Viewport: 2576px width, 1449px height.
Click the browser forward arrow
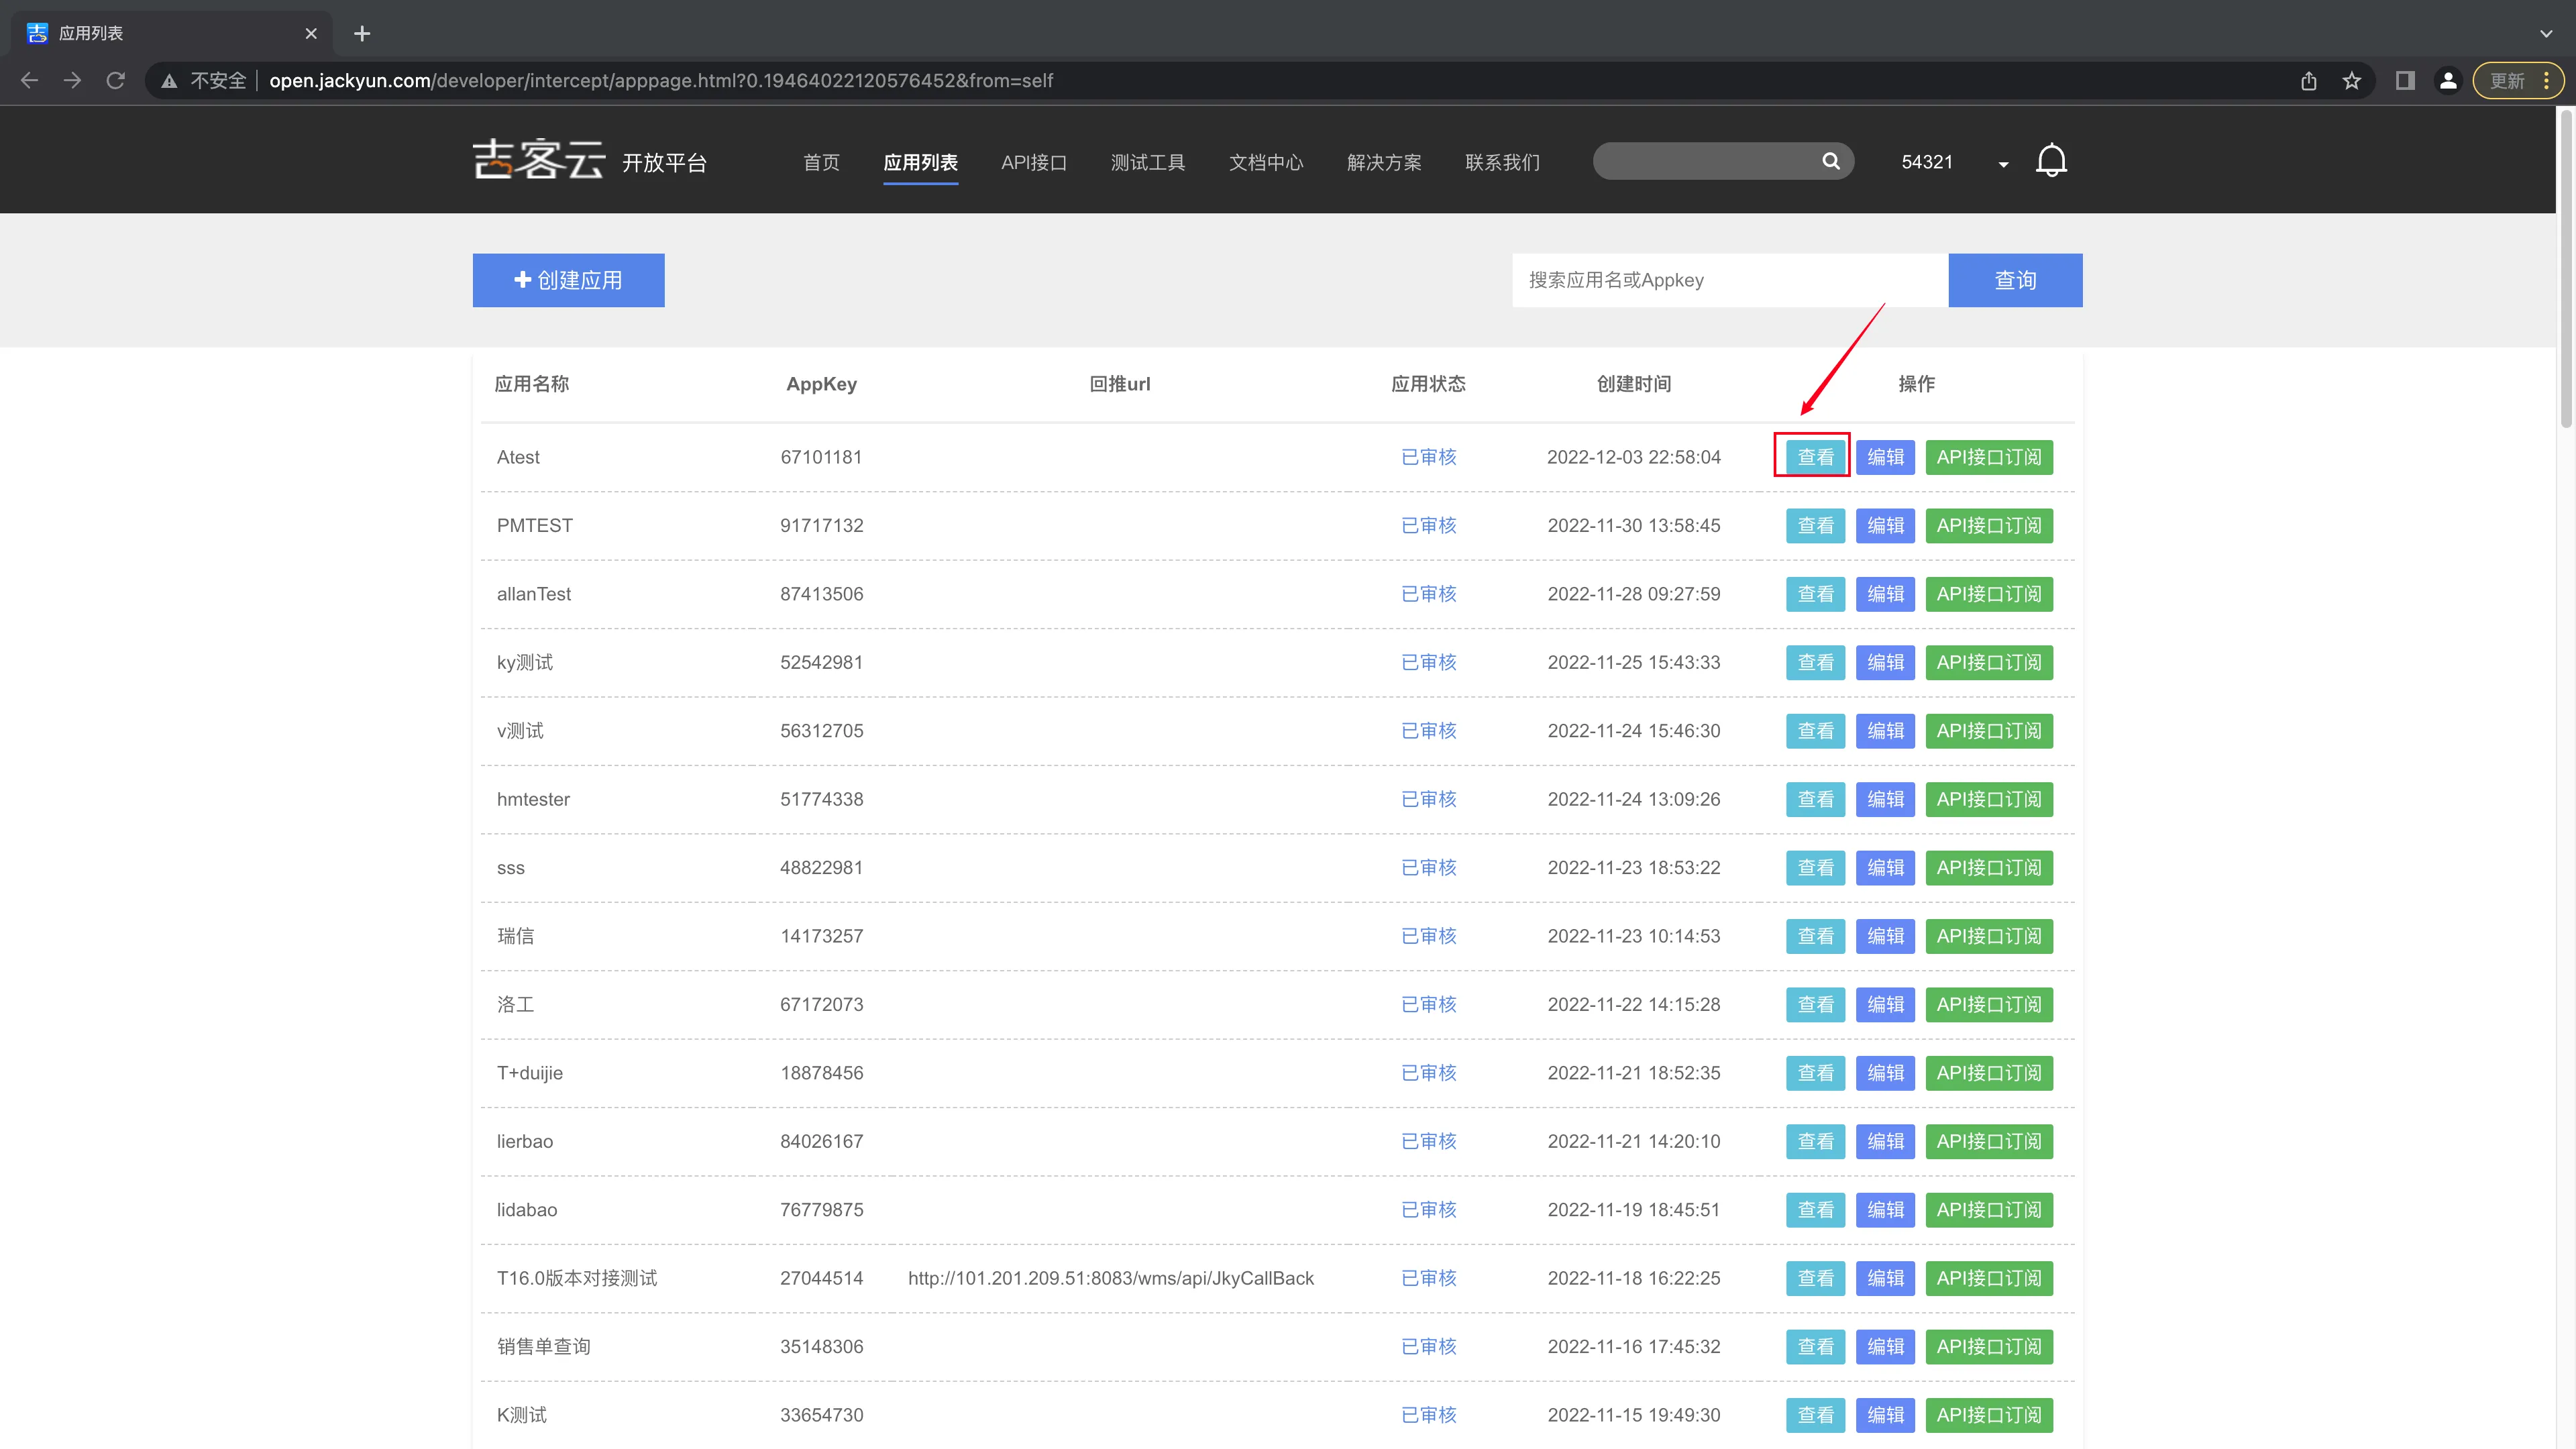(x=72, y=80)
